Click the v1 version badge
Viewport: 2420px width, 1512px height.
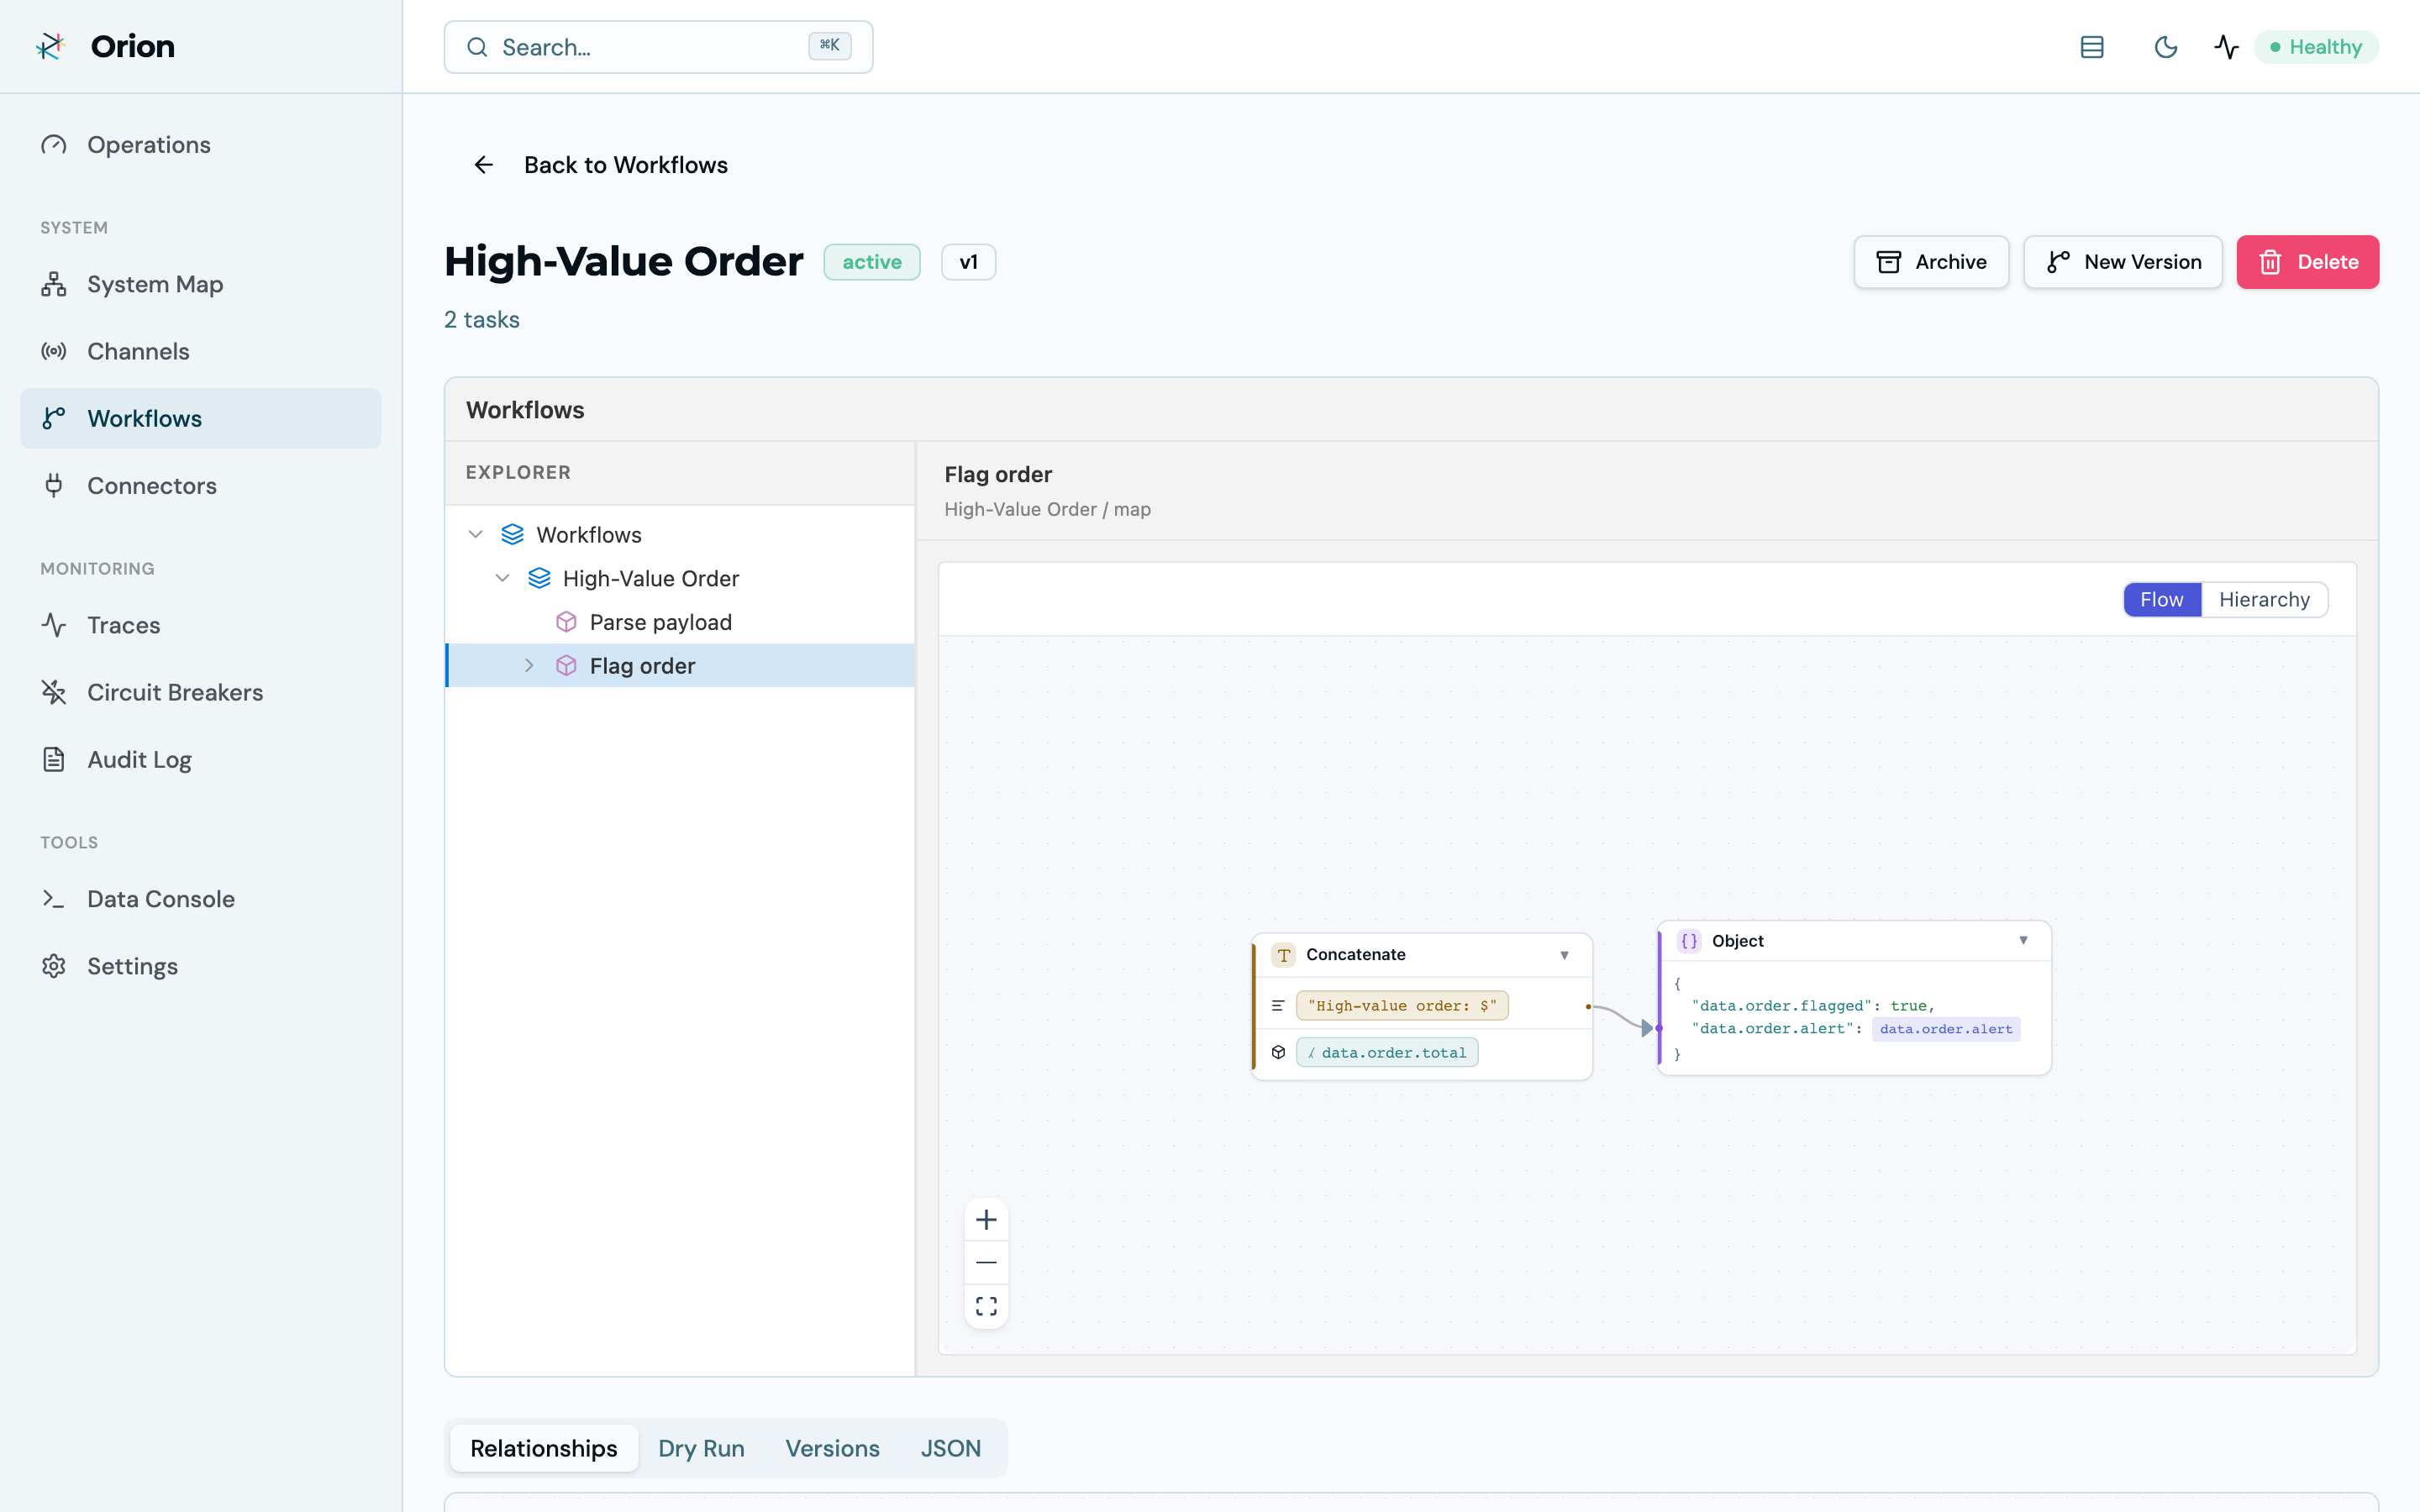point(968,262)
